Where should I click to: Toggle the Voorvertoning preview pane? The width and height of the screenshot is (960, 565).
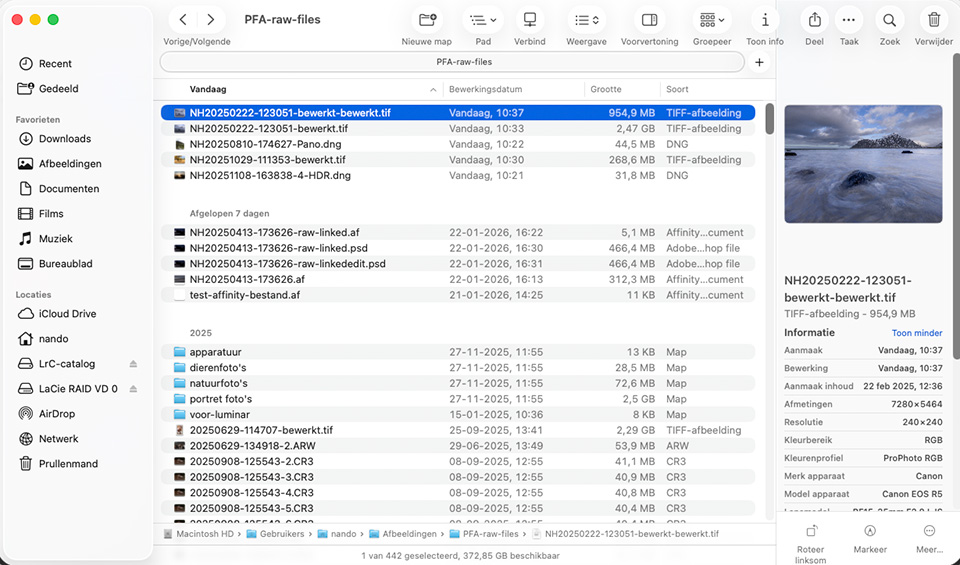pos(649,20)
